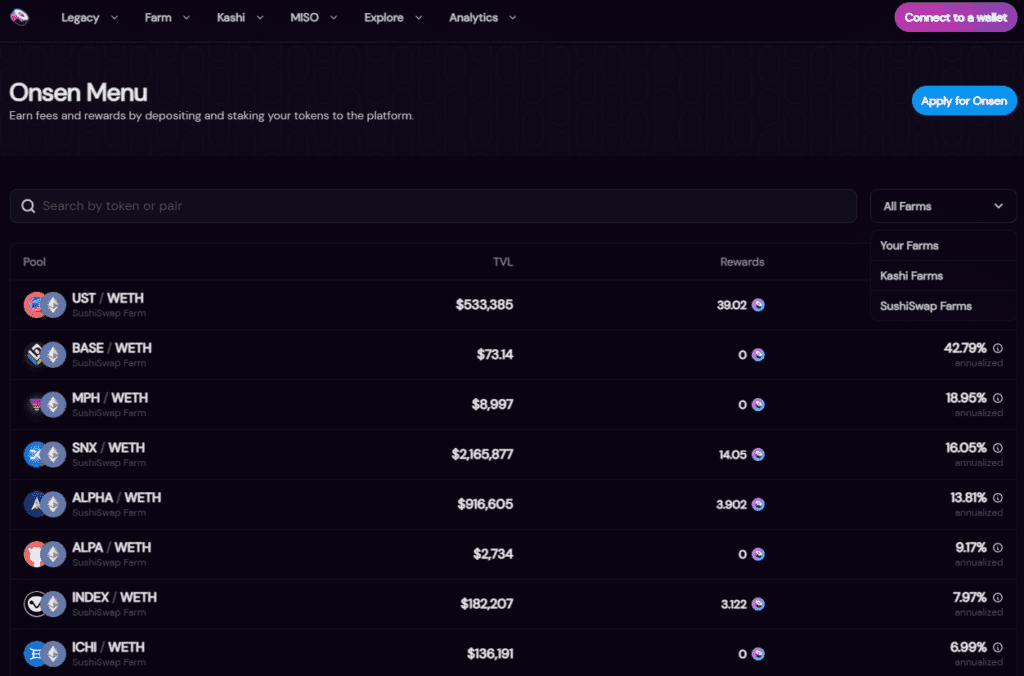Click the Sushi reward icon beside 14.05

(x=758, y=455)
